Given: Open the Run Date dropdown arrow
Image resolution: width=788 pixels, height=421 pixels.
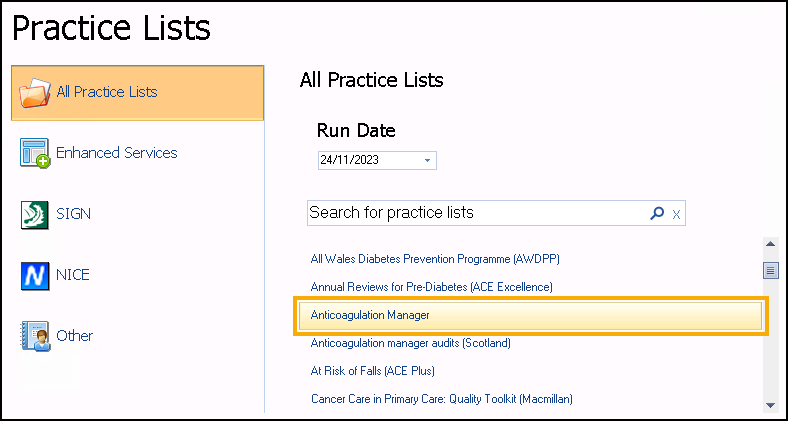Looking at the screenshot, I should [427, 160].
